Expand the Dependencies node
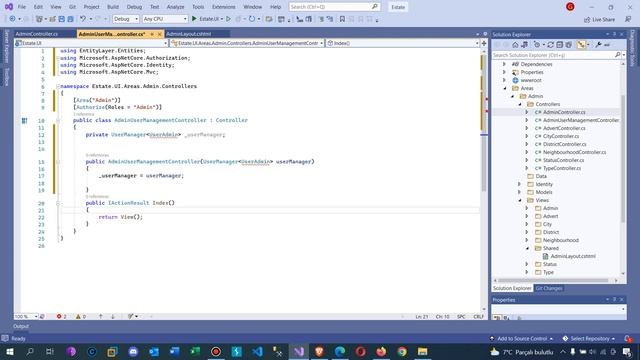The height and width of the screenshot is (360, 640). click(504, 64)
